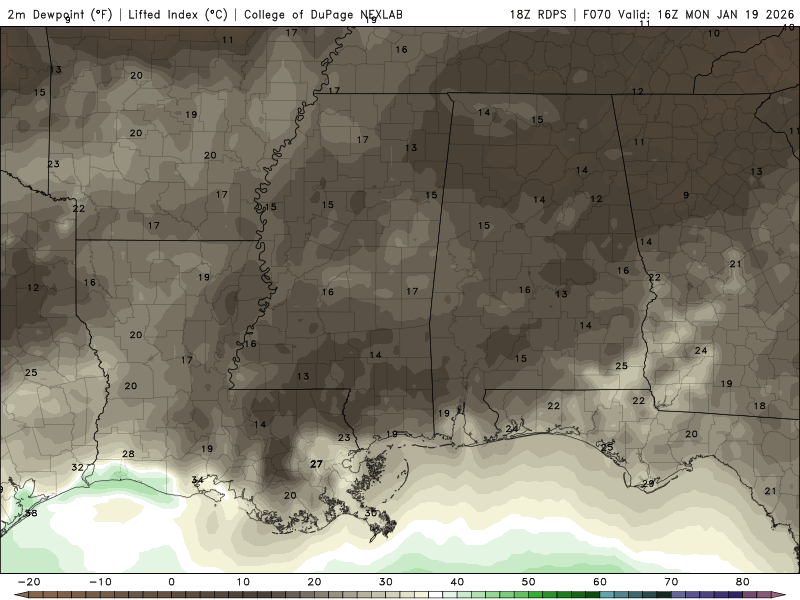Click the single-digit '9' dewpoint value in Georgia
The height and width of the screenshot is (600, 800).
(686, 195)
